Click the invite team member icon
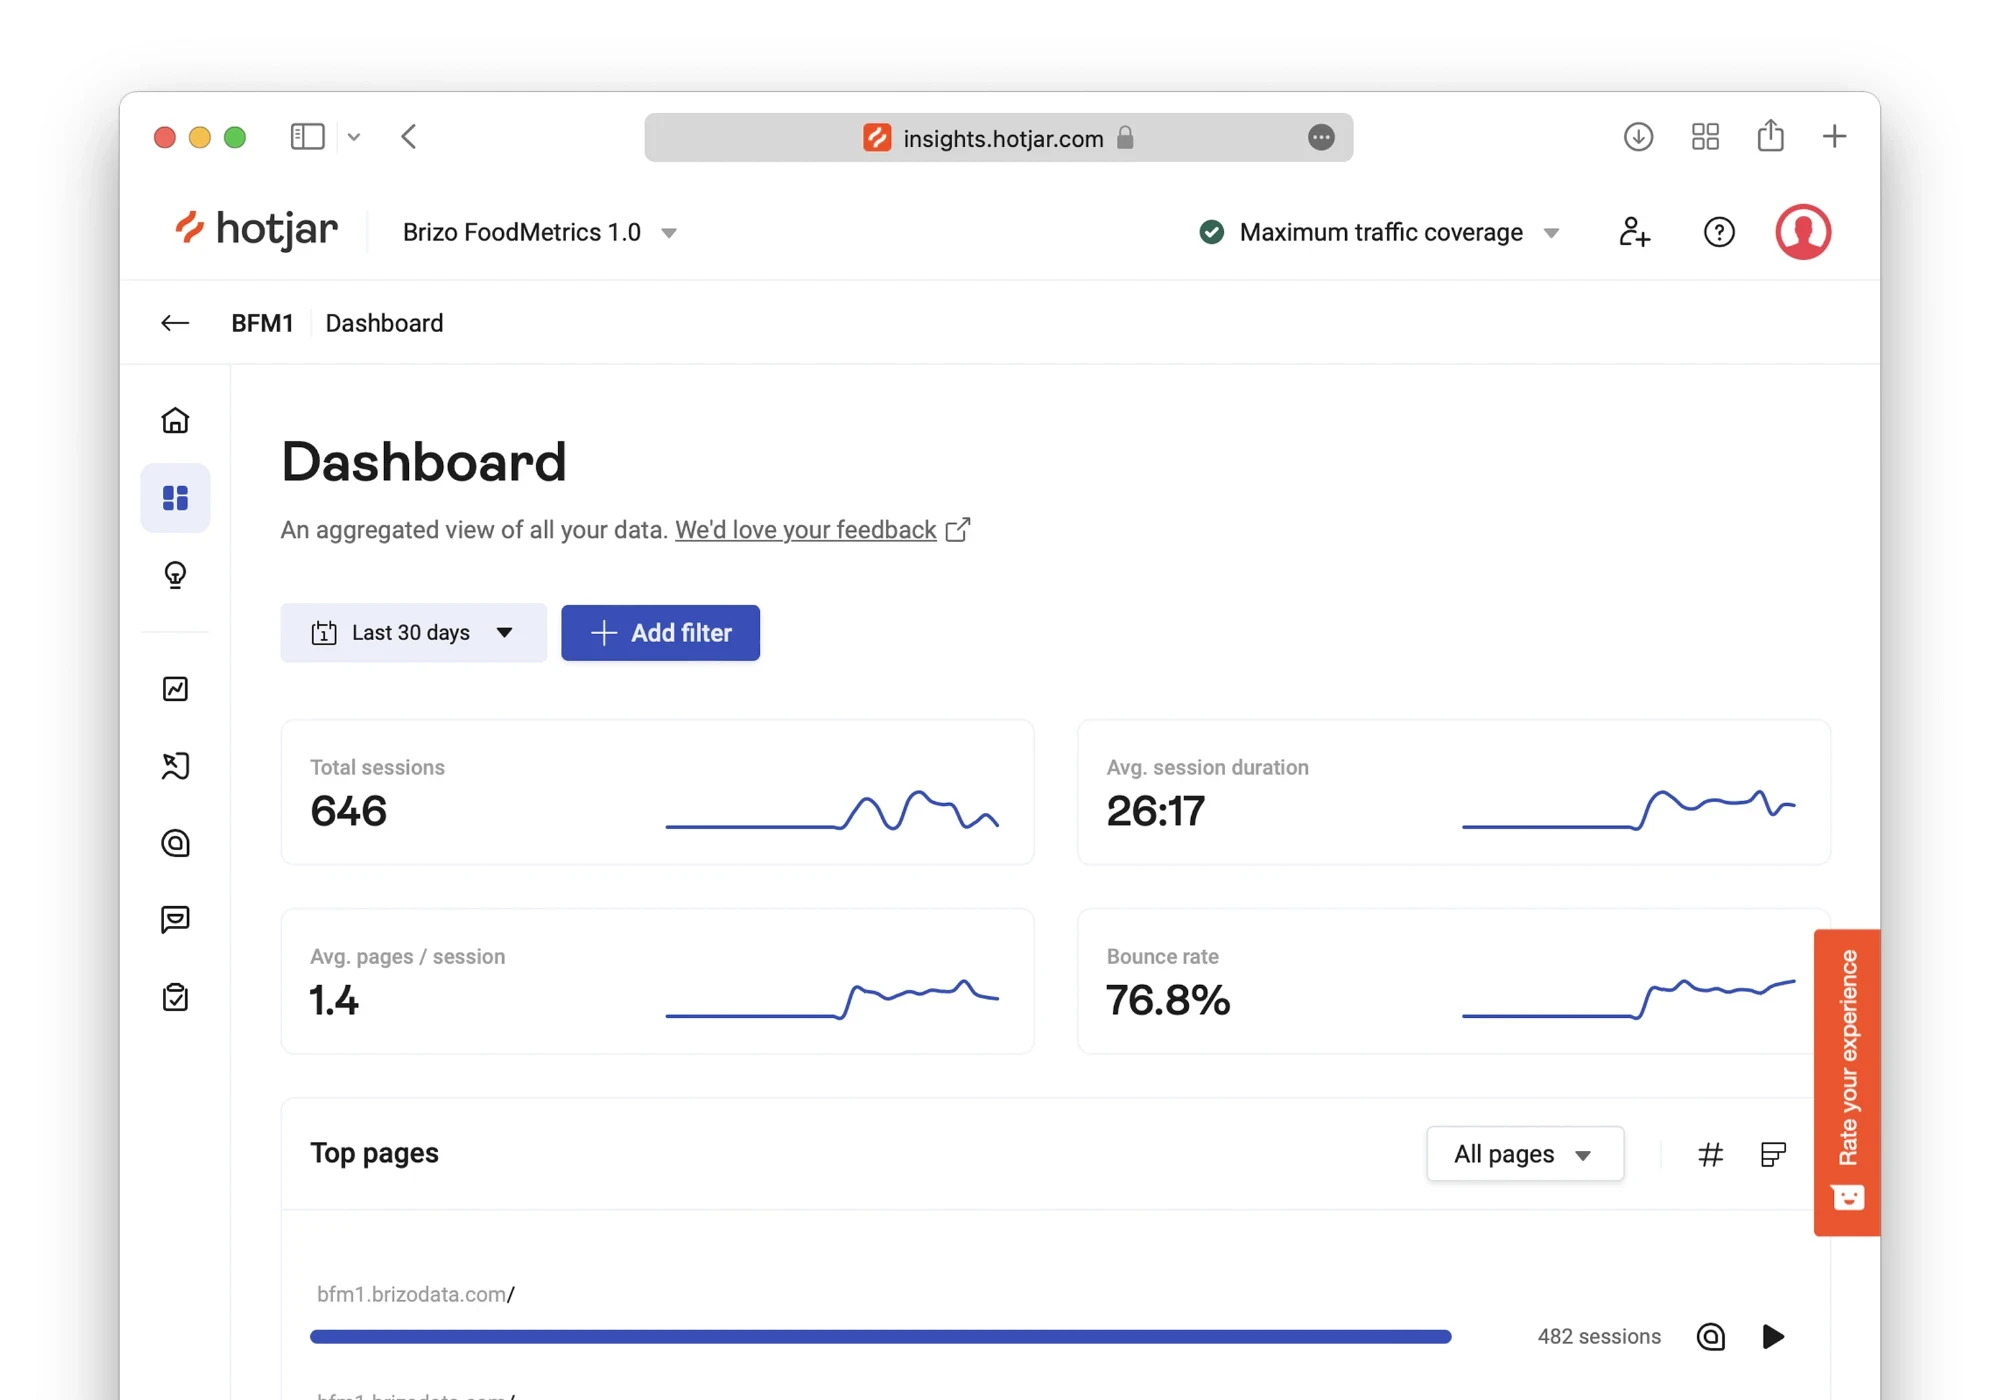This screenshot has width=2000, height=1400. 1634,232
